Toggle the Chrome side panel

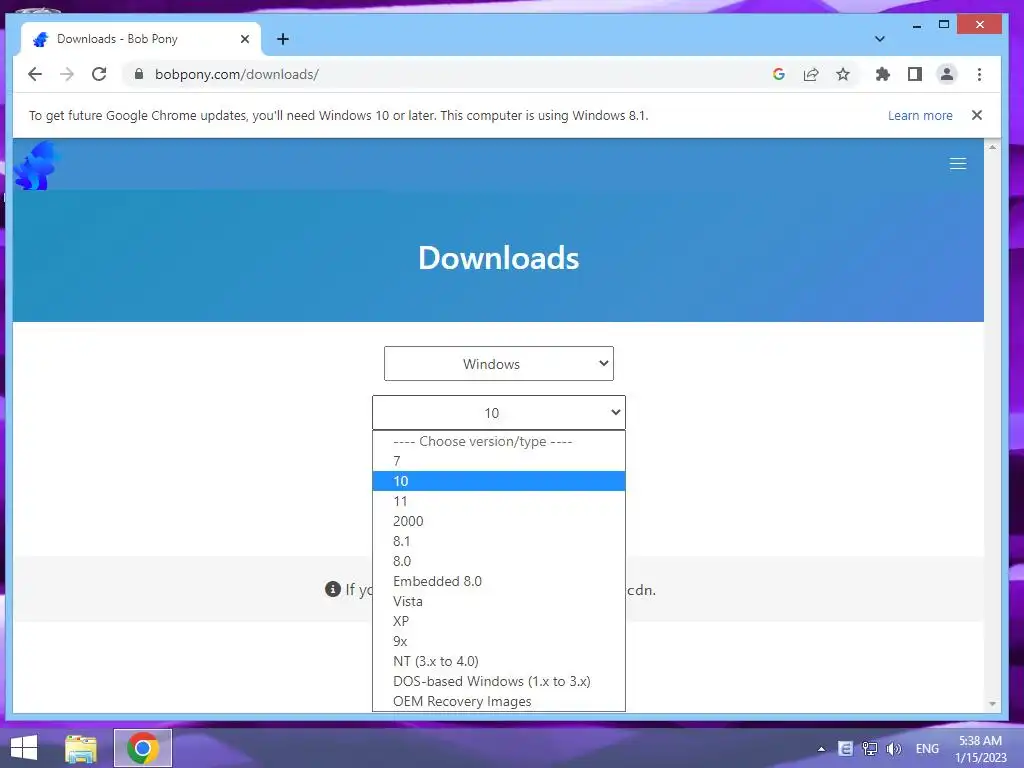point(915,74)
